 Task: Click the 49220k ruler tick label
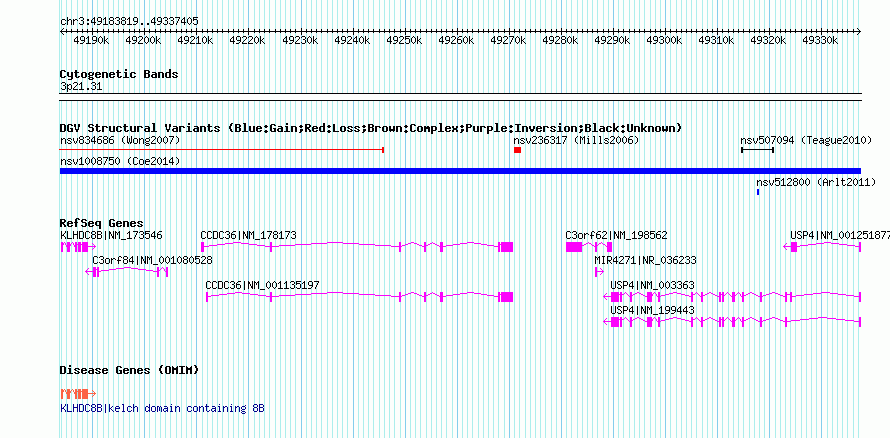pos(247,41)
